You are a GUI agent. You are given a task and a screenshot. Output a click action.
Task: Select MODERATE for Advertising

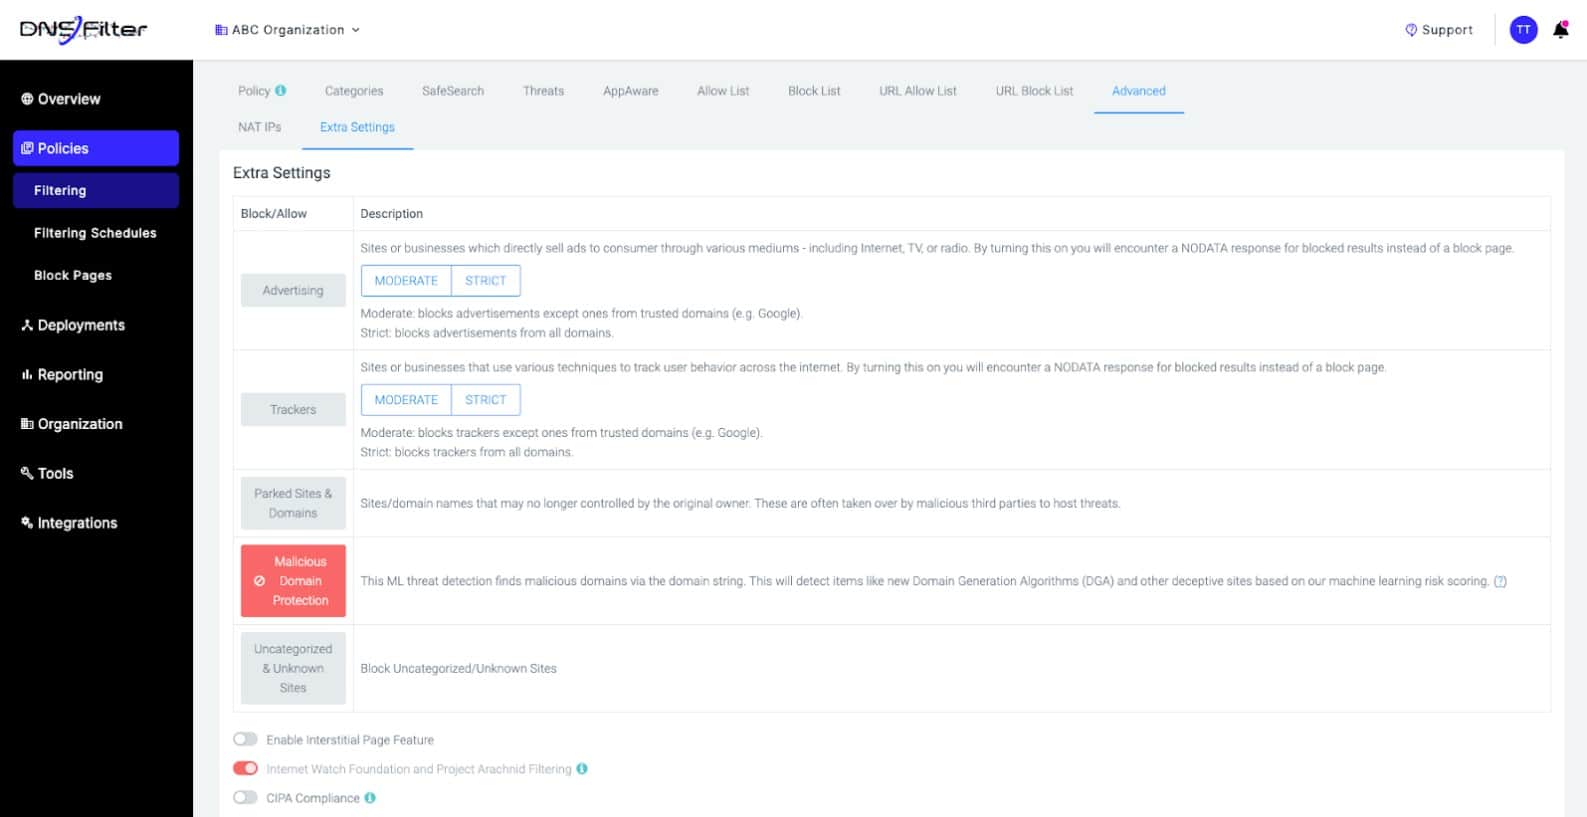406,281
